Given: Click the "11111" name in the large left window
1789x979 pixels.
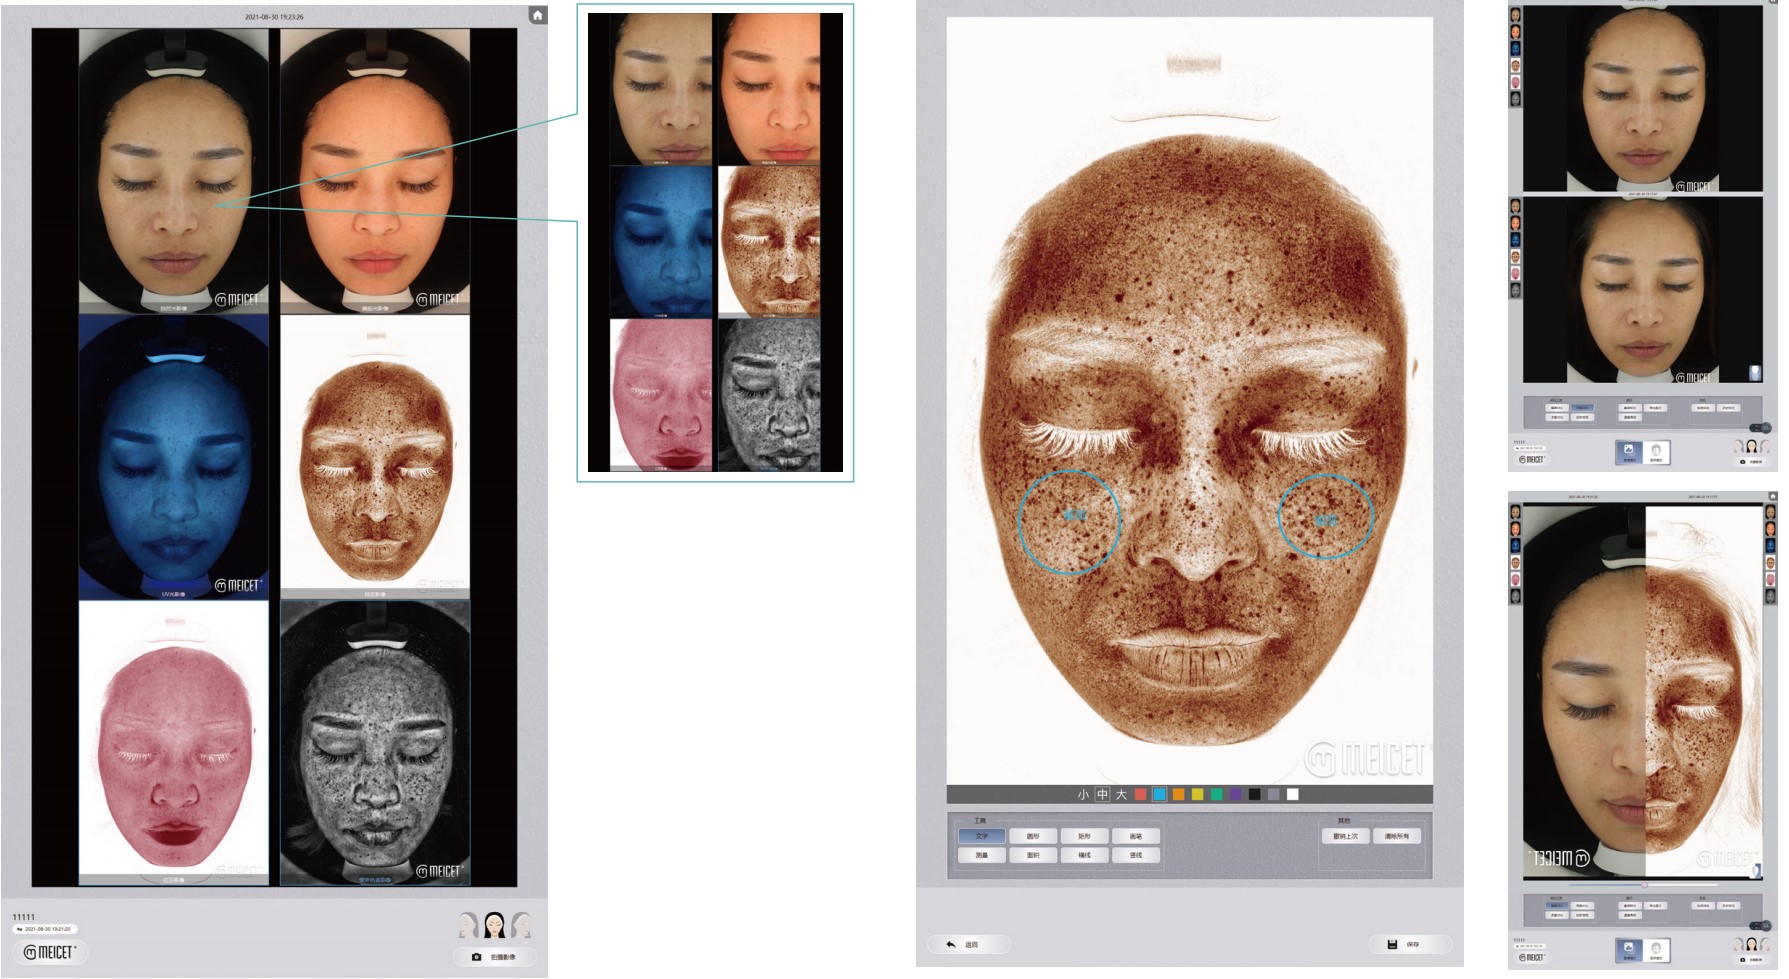Looking at the screenshot, I should (24, 917).
